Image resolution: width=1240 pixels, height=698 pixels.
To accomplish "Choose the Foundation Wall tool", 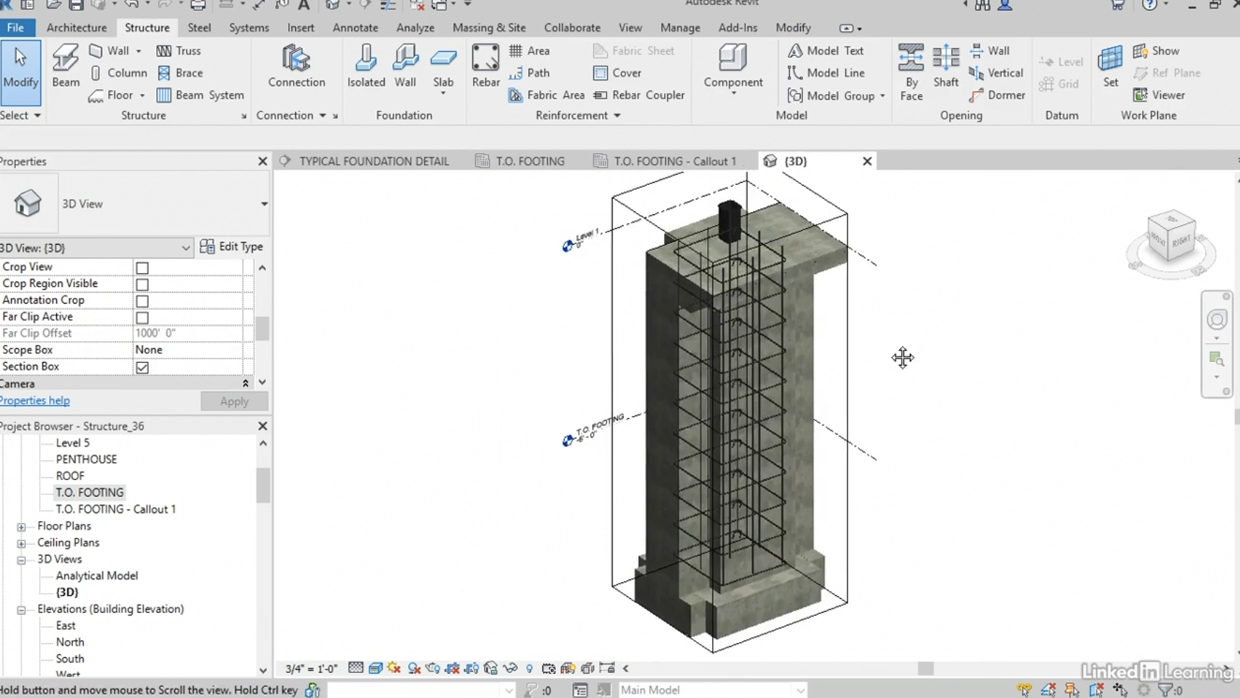I will 405,67.
